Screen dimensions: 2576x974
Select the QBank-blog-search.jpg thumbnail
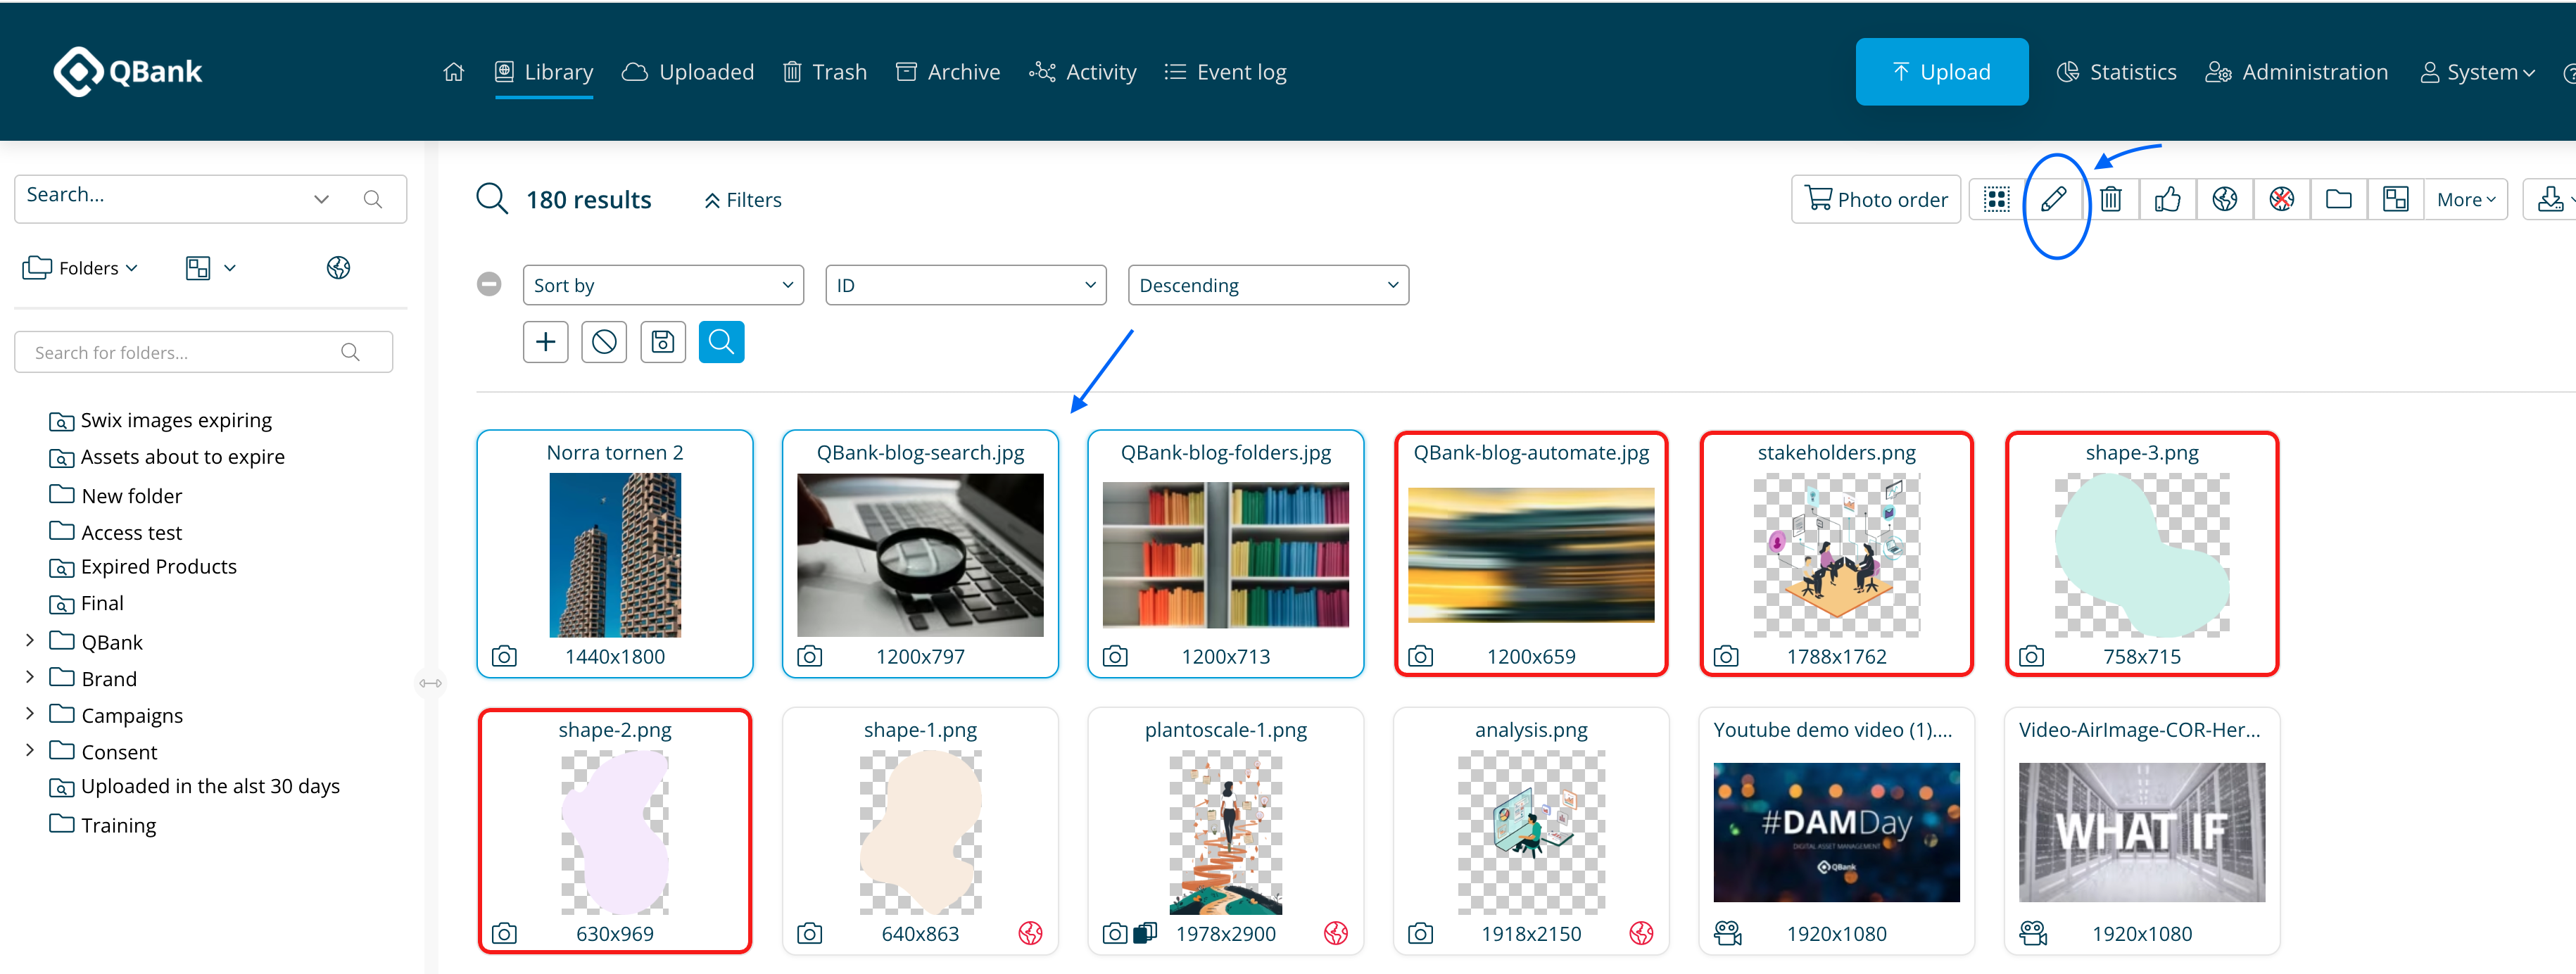point(920,555)
